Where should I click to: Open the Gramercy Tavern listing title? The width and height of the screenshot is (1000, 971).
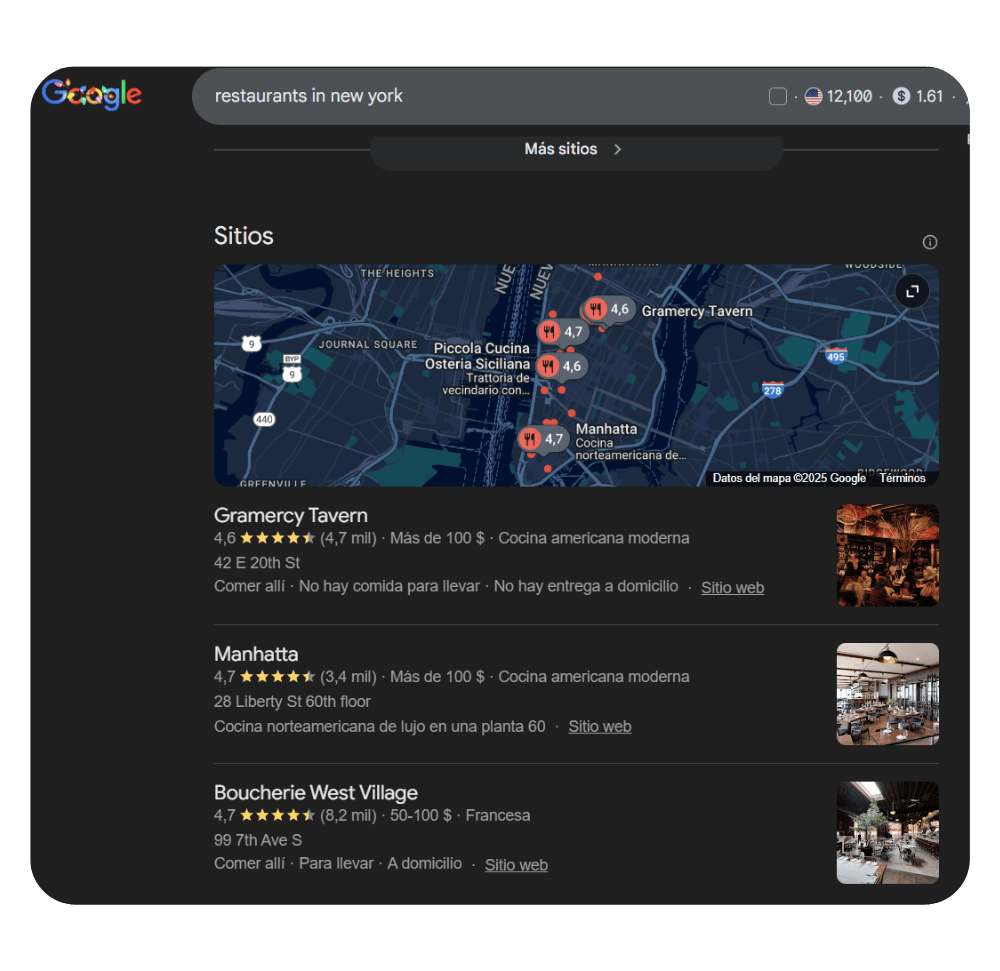[x=291, y=516]
